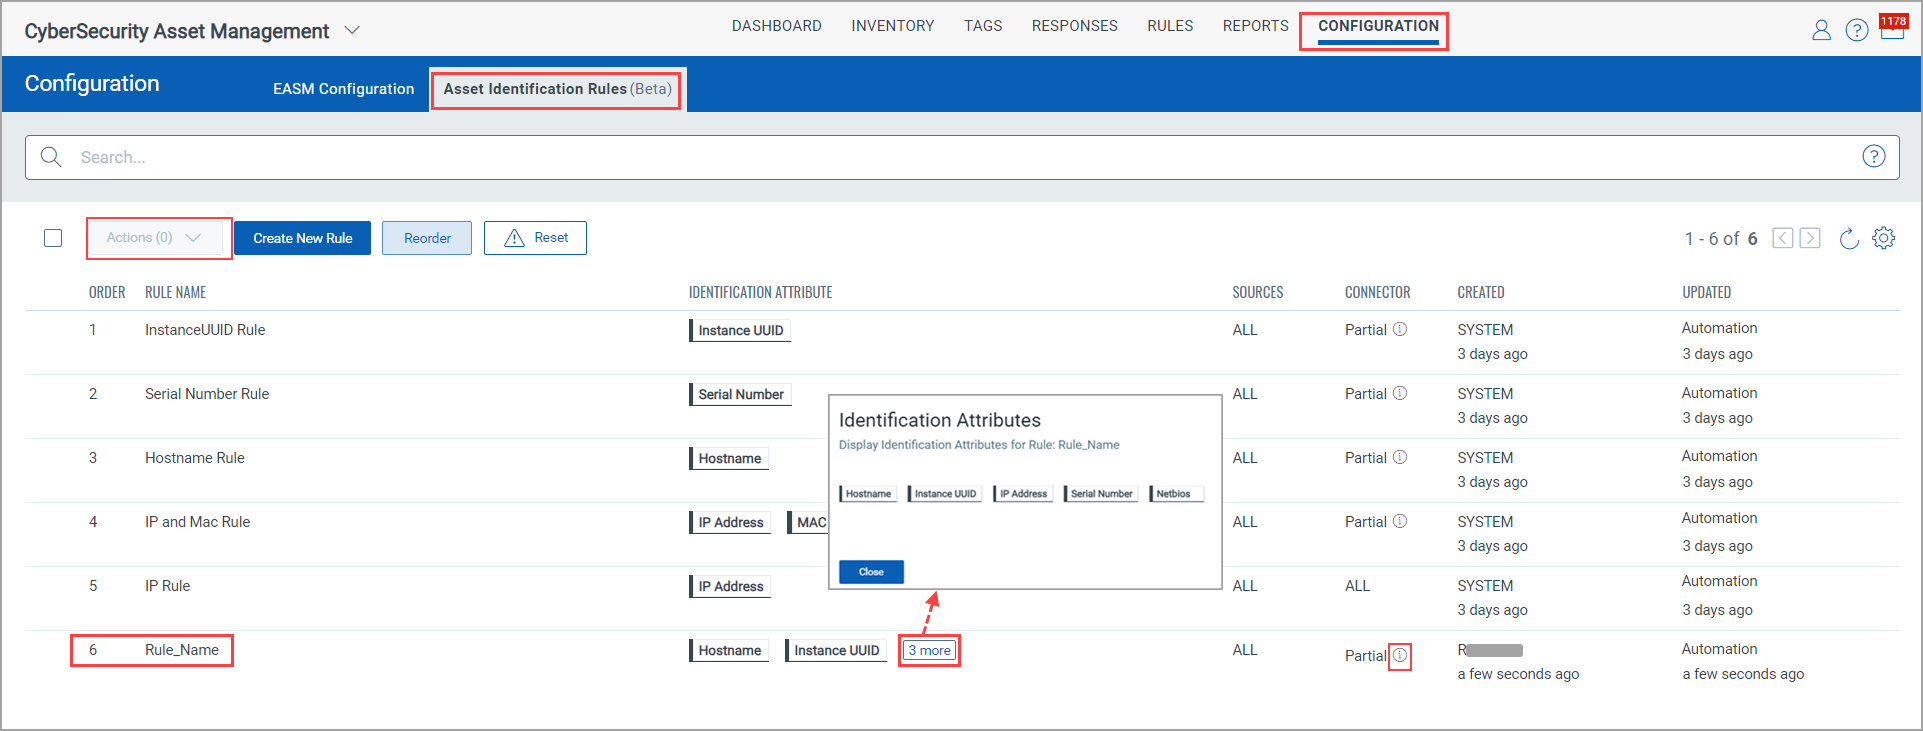Screen dimensions: 1923x731
Task: Show connector info for Serial Number Rule
Action: click(1400, 393)
